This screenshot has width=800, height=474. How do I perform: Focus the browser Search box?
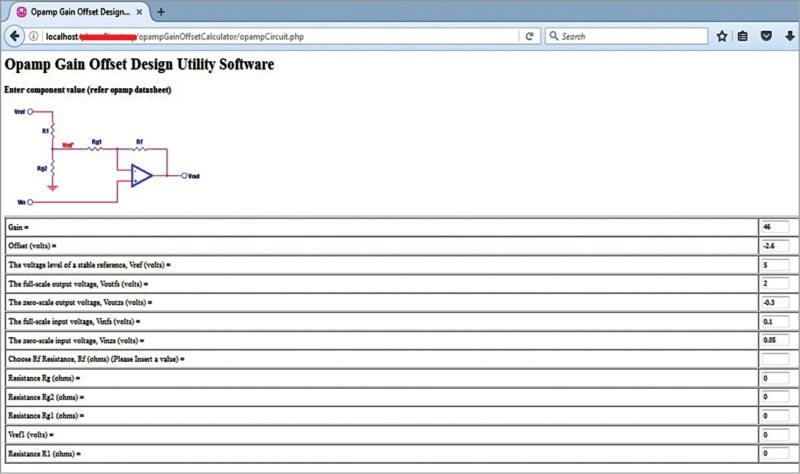pos(630,36)
